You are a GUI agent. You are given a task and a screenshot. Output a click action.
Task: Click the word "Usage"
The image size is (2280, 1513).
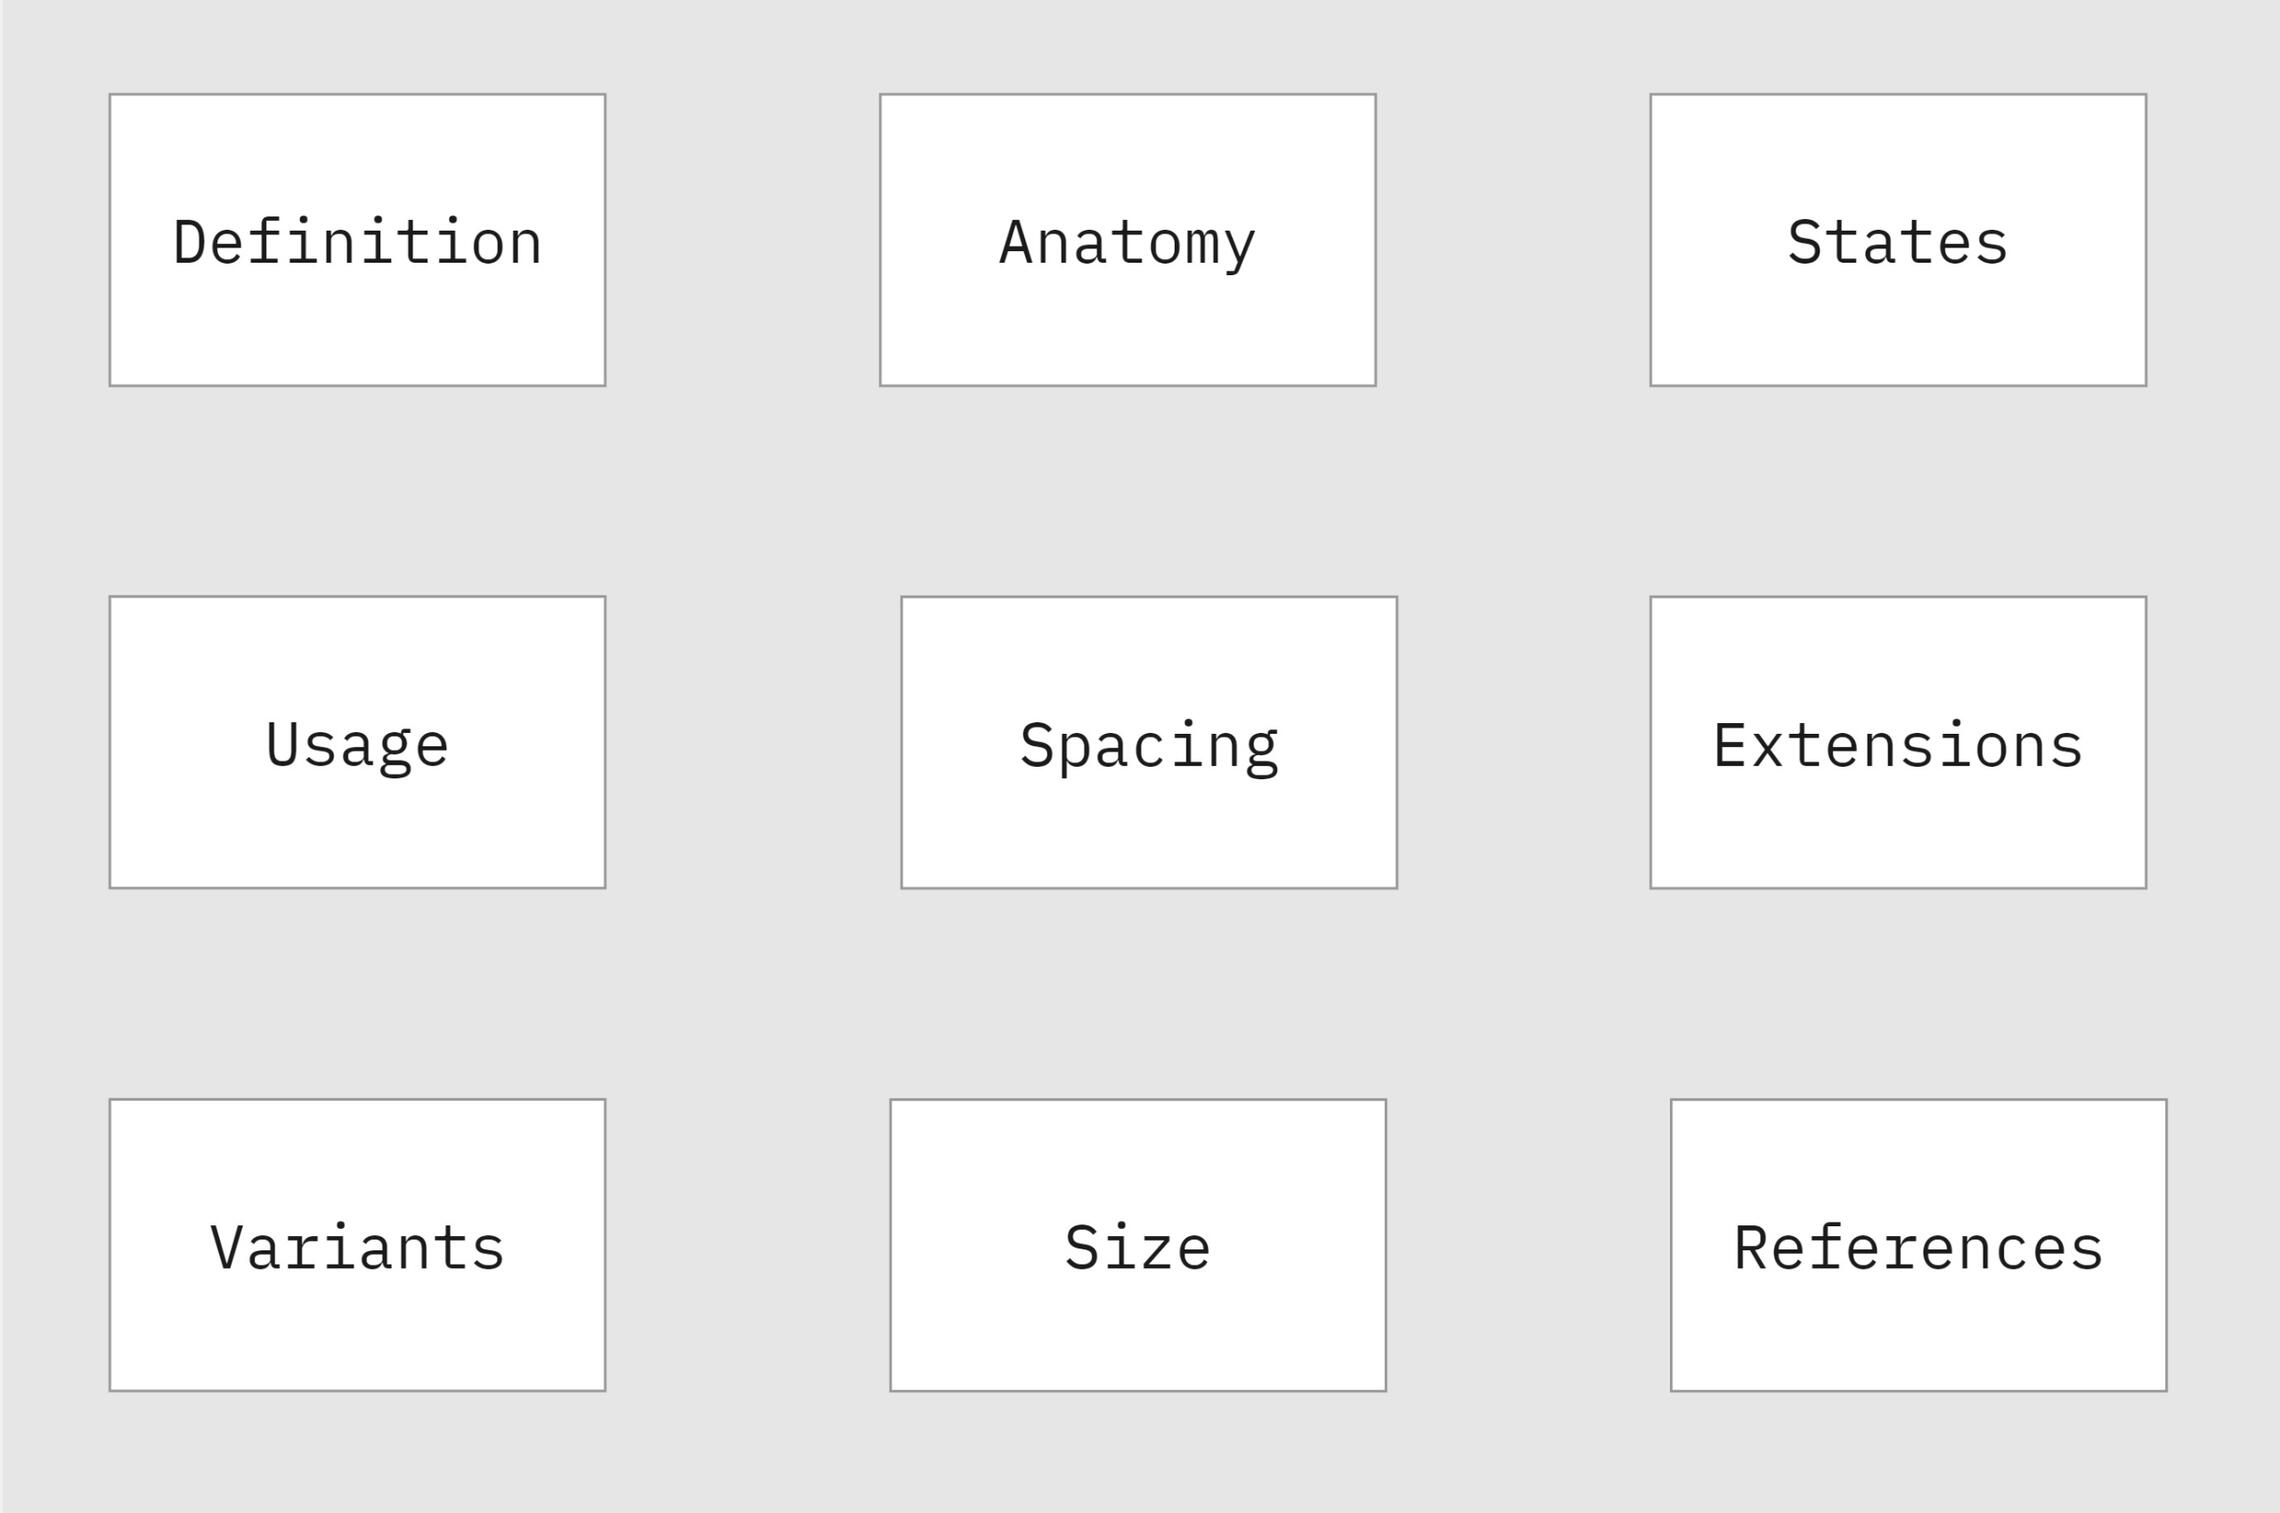357,745
